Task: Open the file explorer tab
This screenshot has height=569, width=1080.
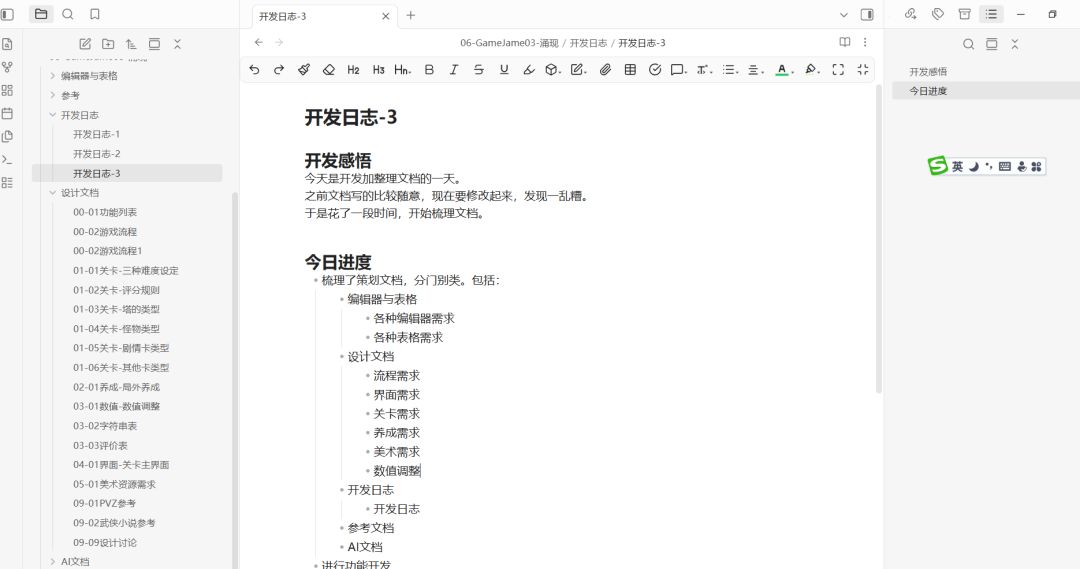Action: pos(41,14)
